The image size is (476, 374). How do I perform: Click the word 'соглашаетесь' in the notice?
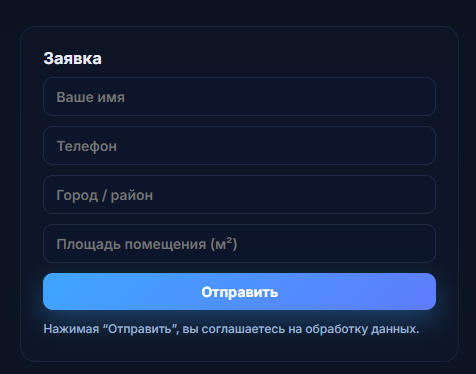pyautogui.click(x=243, y=329)
